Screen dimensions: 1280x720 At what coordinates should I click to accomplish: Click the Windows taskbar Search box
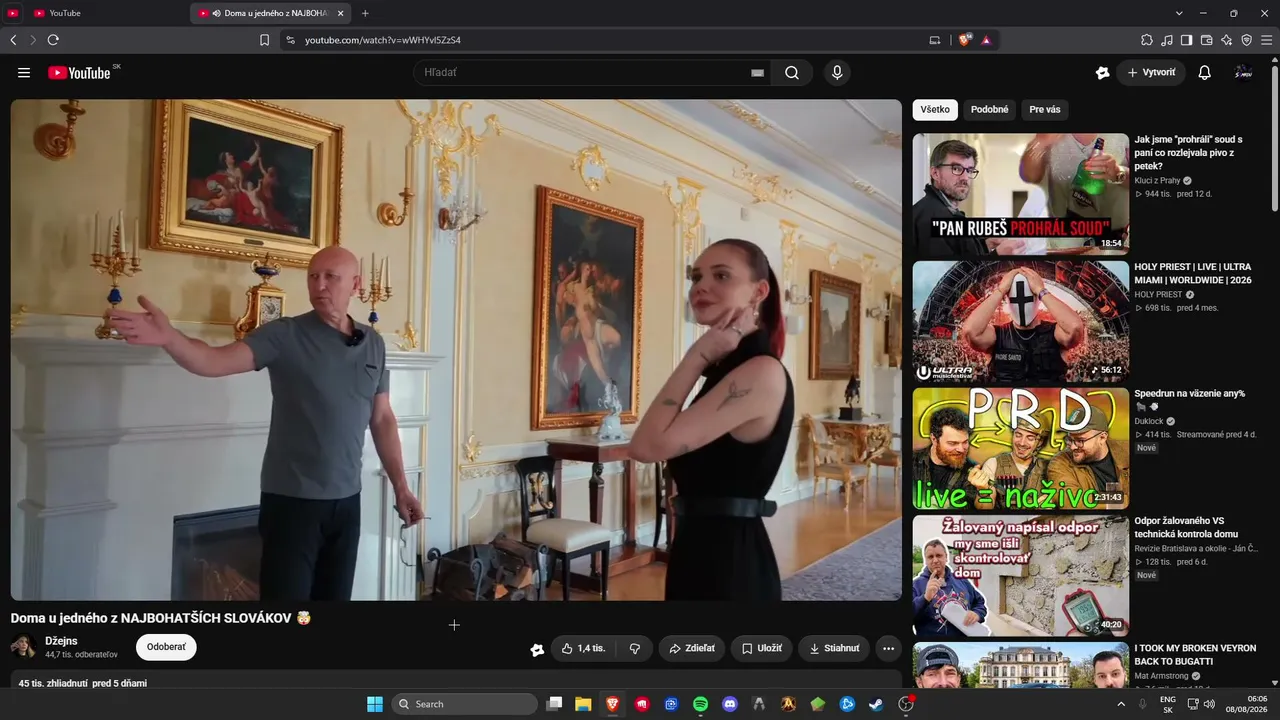click(x=464, y=704)
